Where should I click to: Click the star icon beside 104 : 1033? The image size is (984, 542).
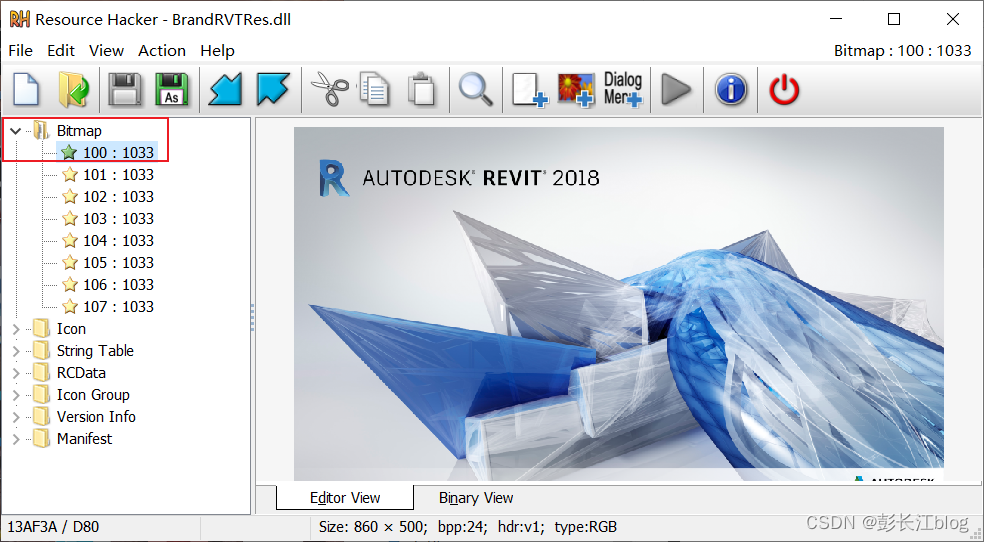click(70, 240)
